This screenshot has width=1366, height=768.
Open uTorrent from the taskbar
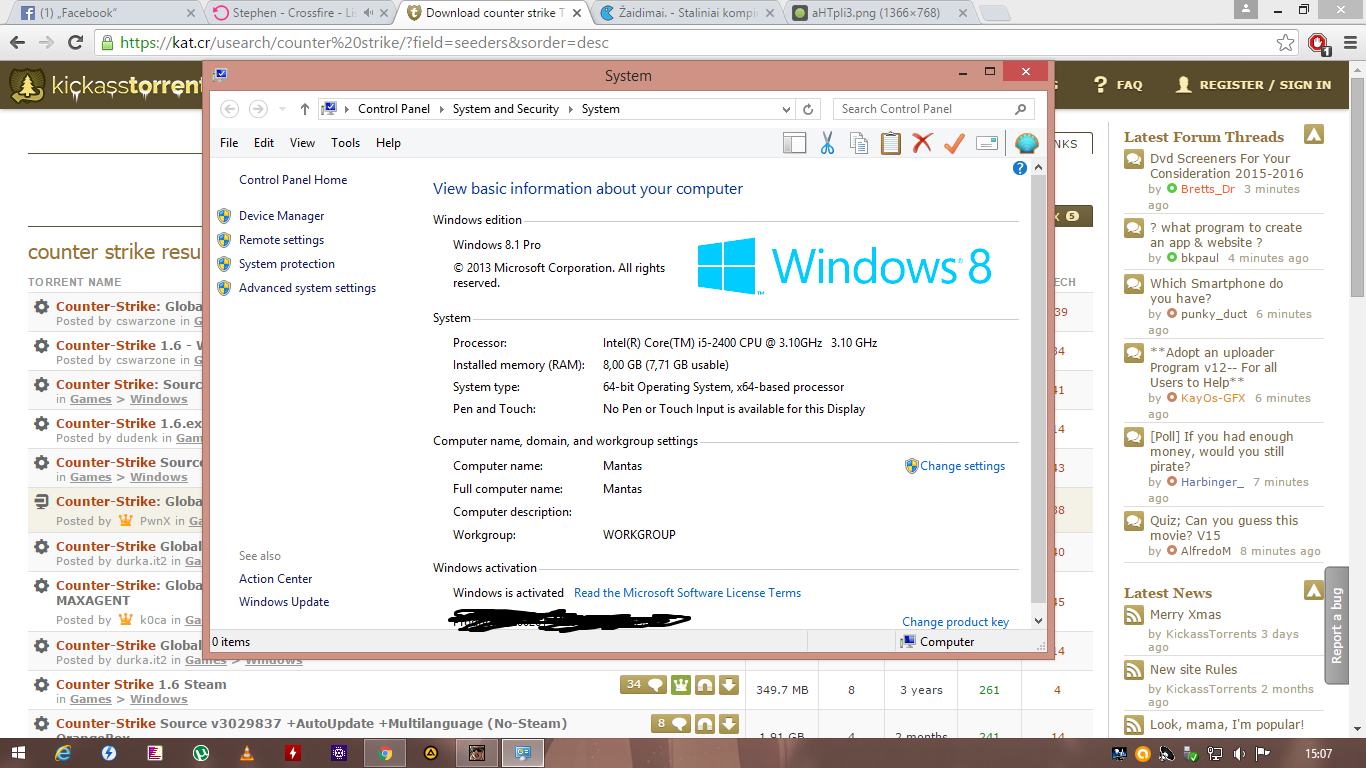(x=201, y=753)
